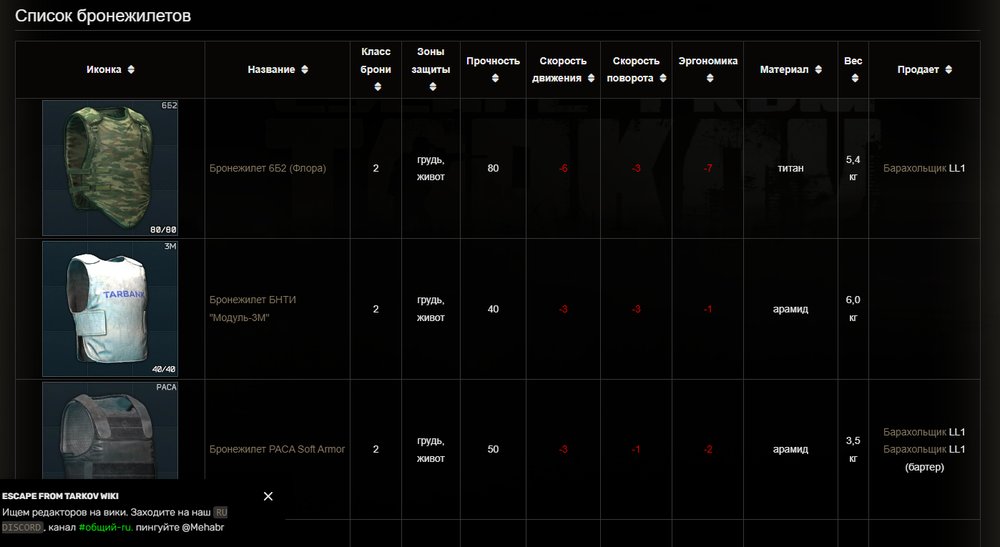This screenshot has width=1000, height=547.
Task: Open link Бронежилет БНТИ "Модуль-3М"
Action: click(253, 309)
